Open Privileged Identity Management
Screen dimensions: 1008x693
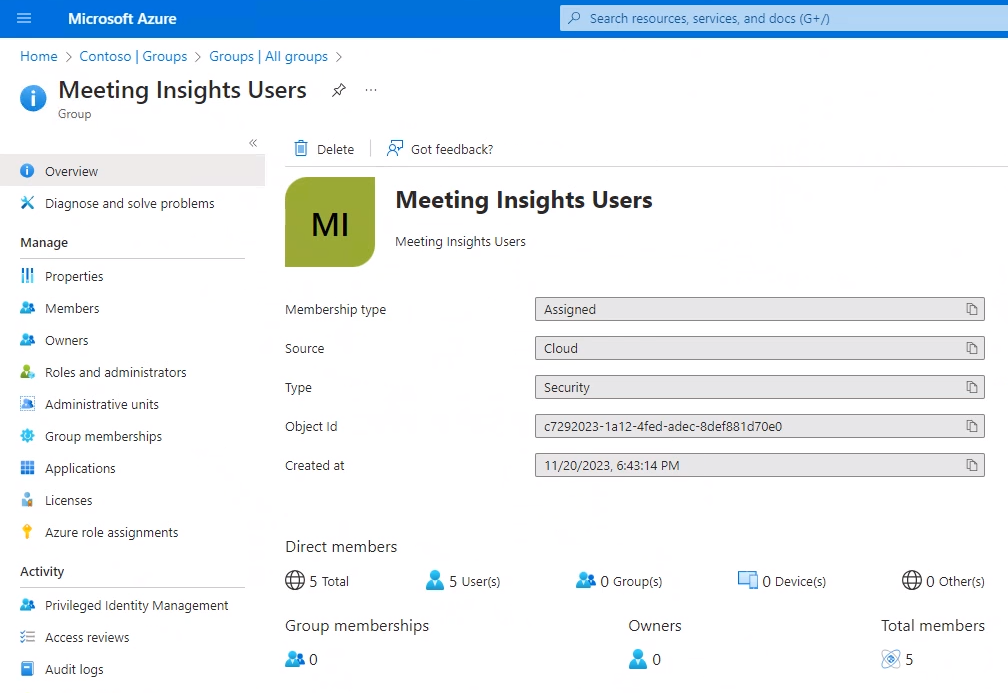point(136,606)
